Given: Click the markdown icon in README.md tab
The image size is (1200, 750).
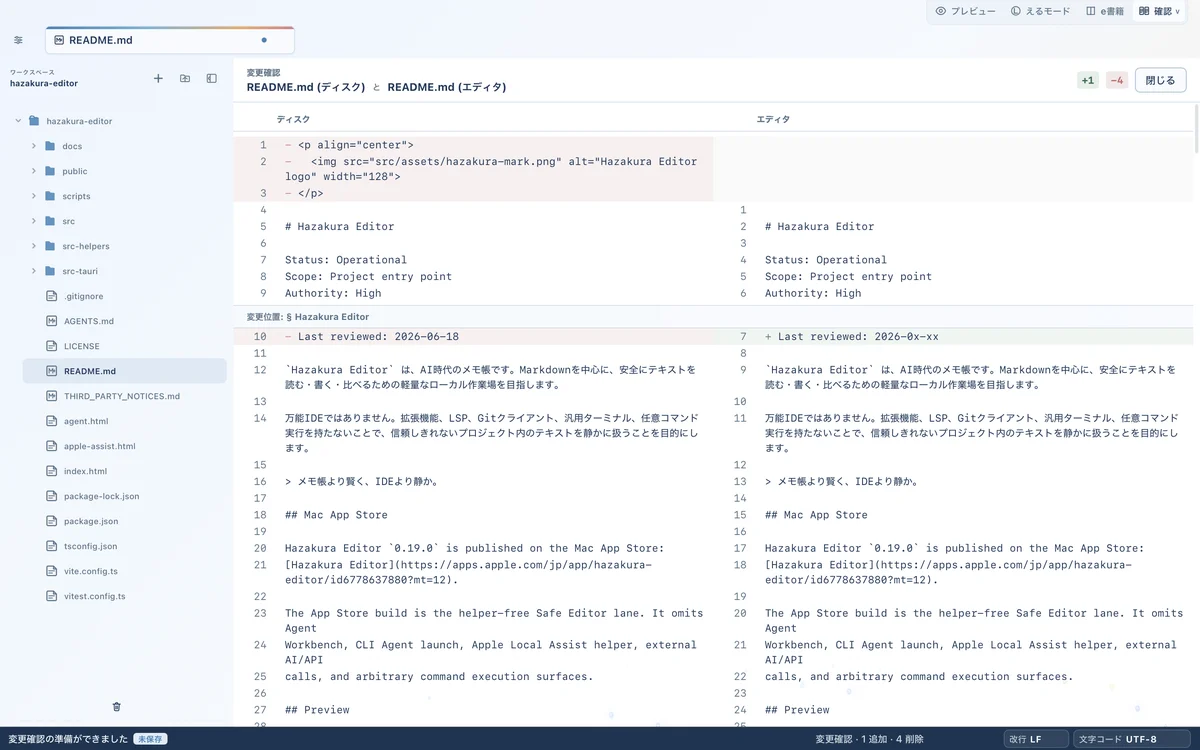Looking at the screenshot, I should tap(59, 40).
